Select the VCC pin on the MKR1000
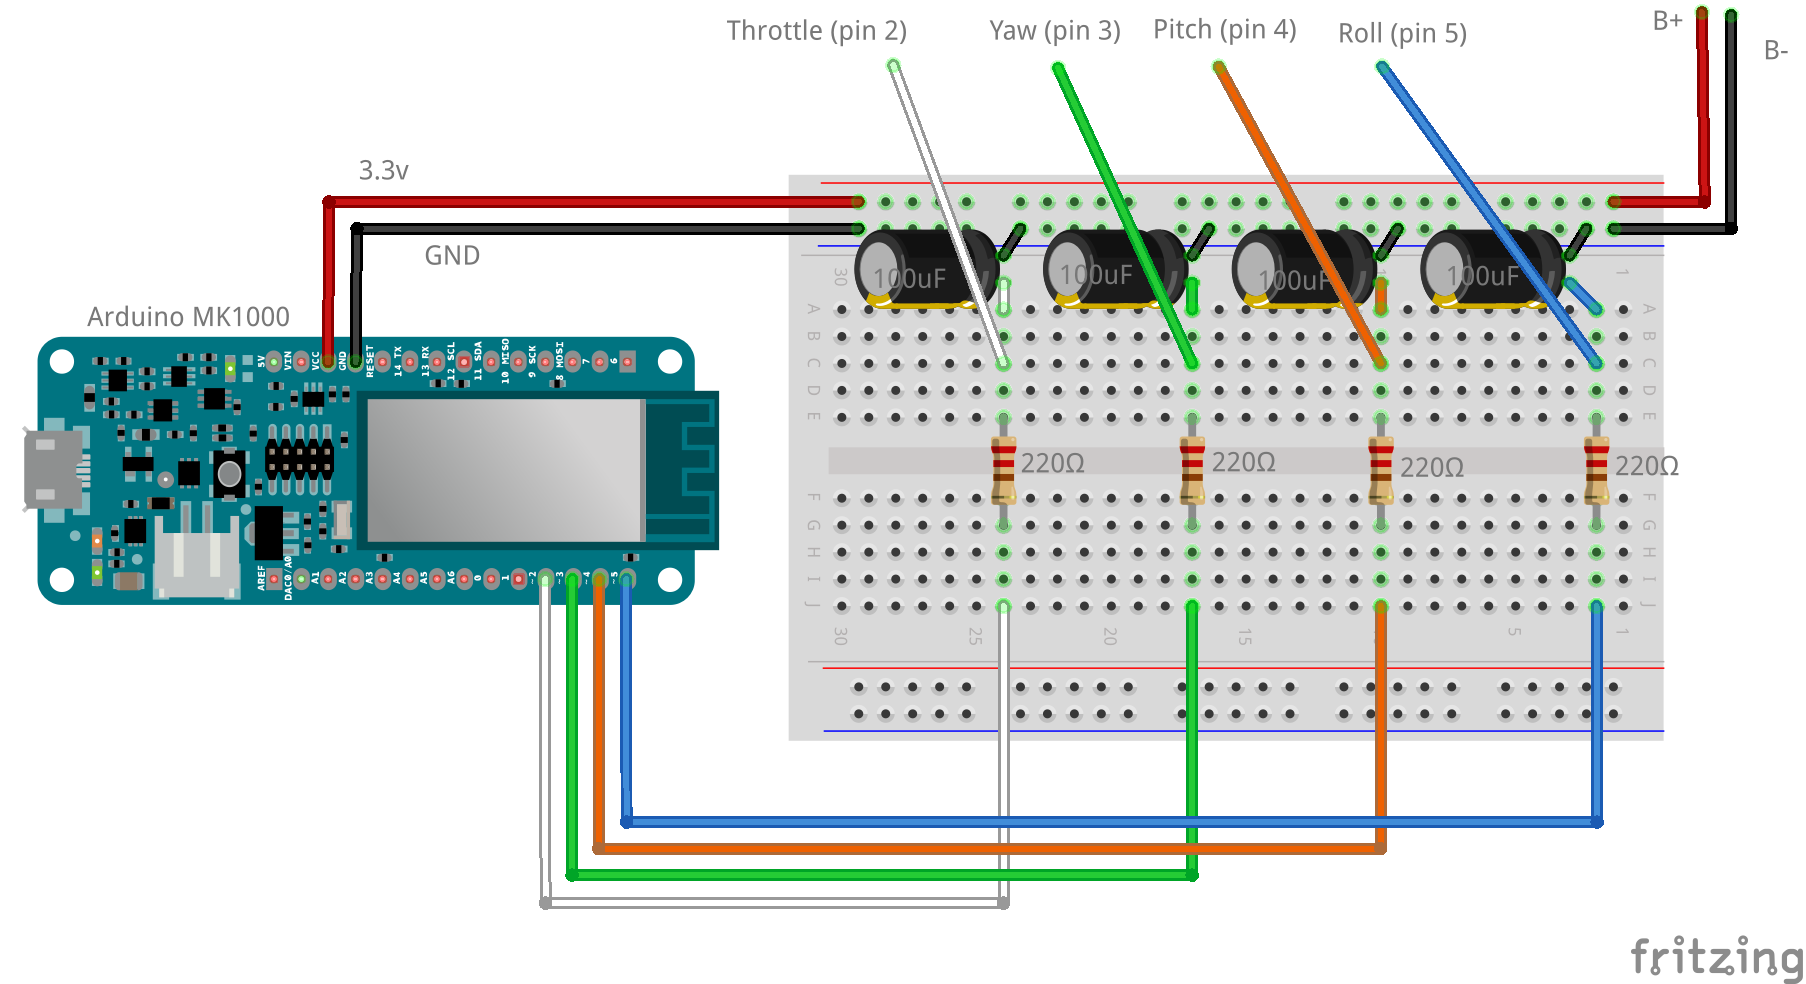 pyautogui.click(x=329, y=361)
